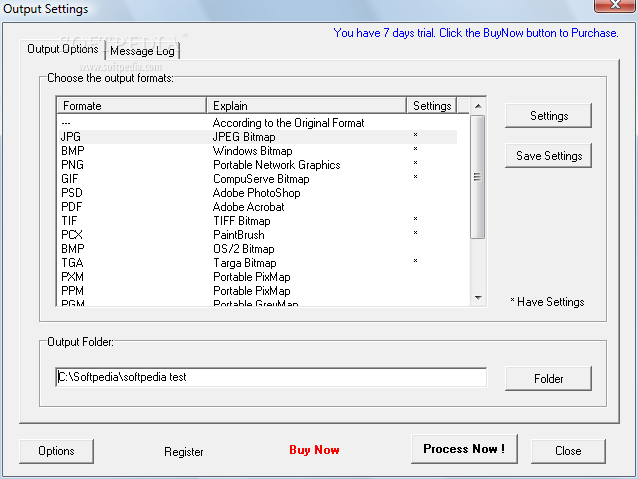Select the PCX PaintBrush row
The height and width of the screenshot is (479, 638).
point(258,235)
